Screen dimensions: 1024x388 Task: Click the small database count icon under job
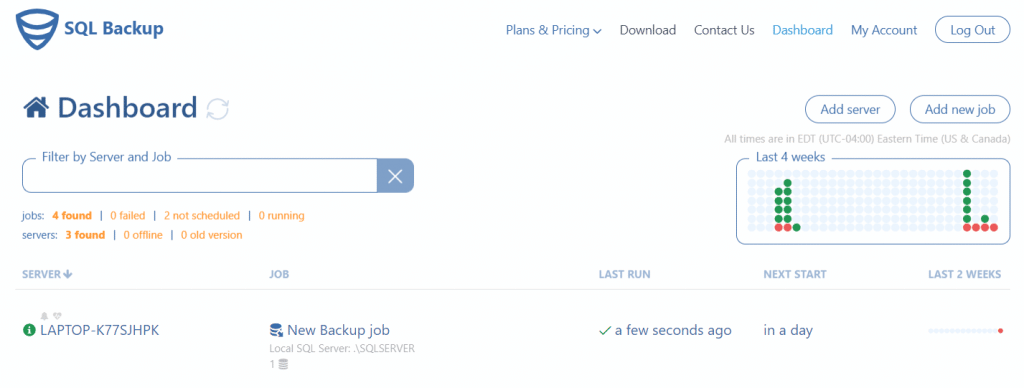tap(283, 364)
